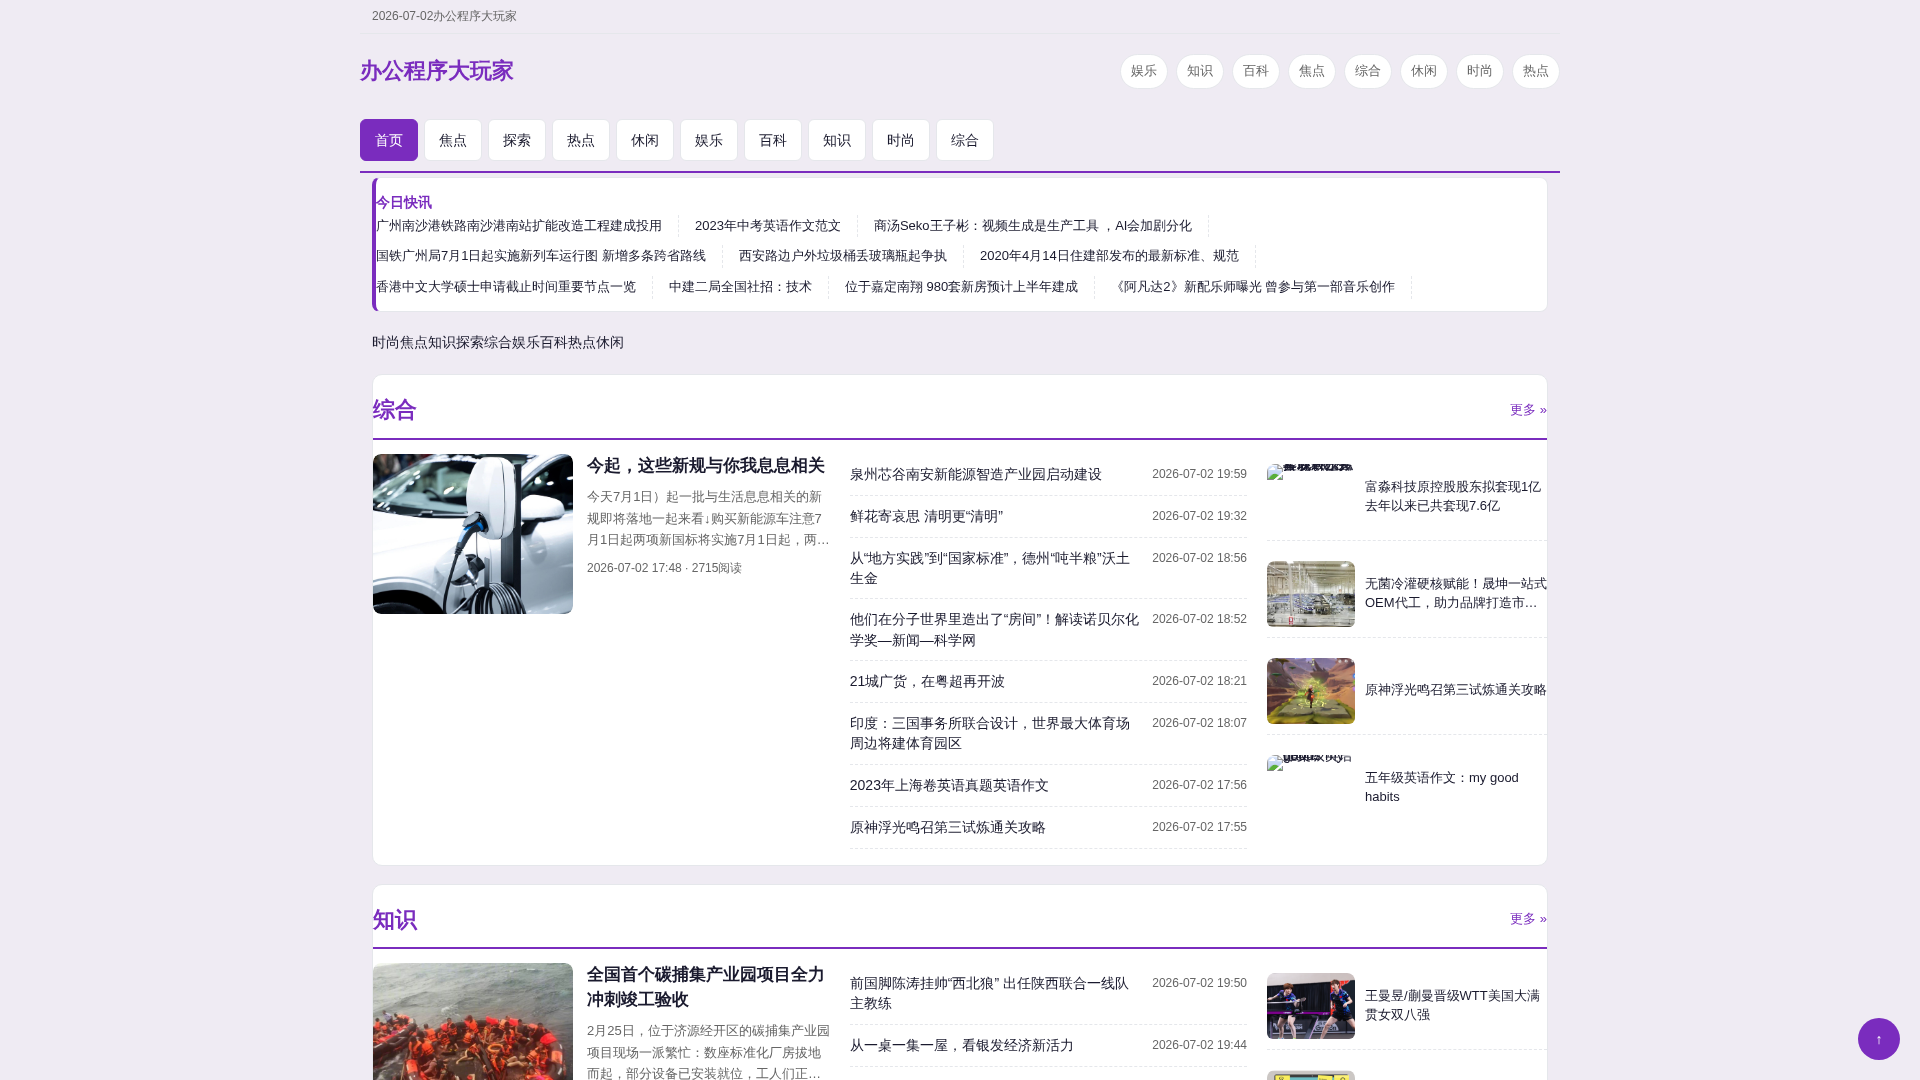Open 西安路边户外垃圾桶丢玻璃瓶起争执 link
The width and height of the screenshot is (1920, 1080).
tap(843, 256)
